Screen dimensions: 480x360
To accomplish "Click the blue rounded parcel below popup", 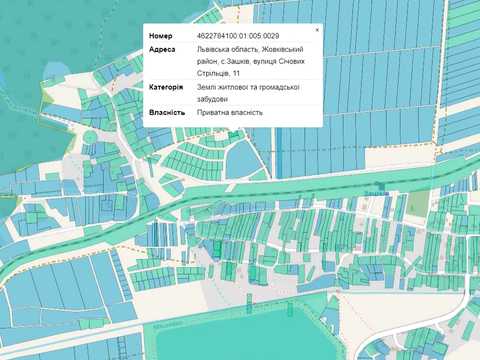I will [242, 160].
